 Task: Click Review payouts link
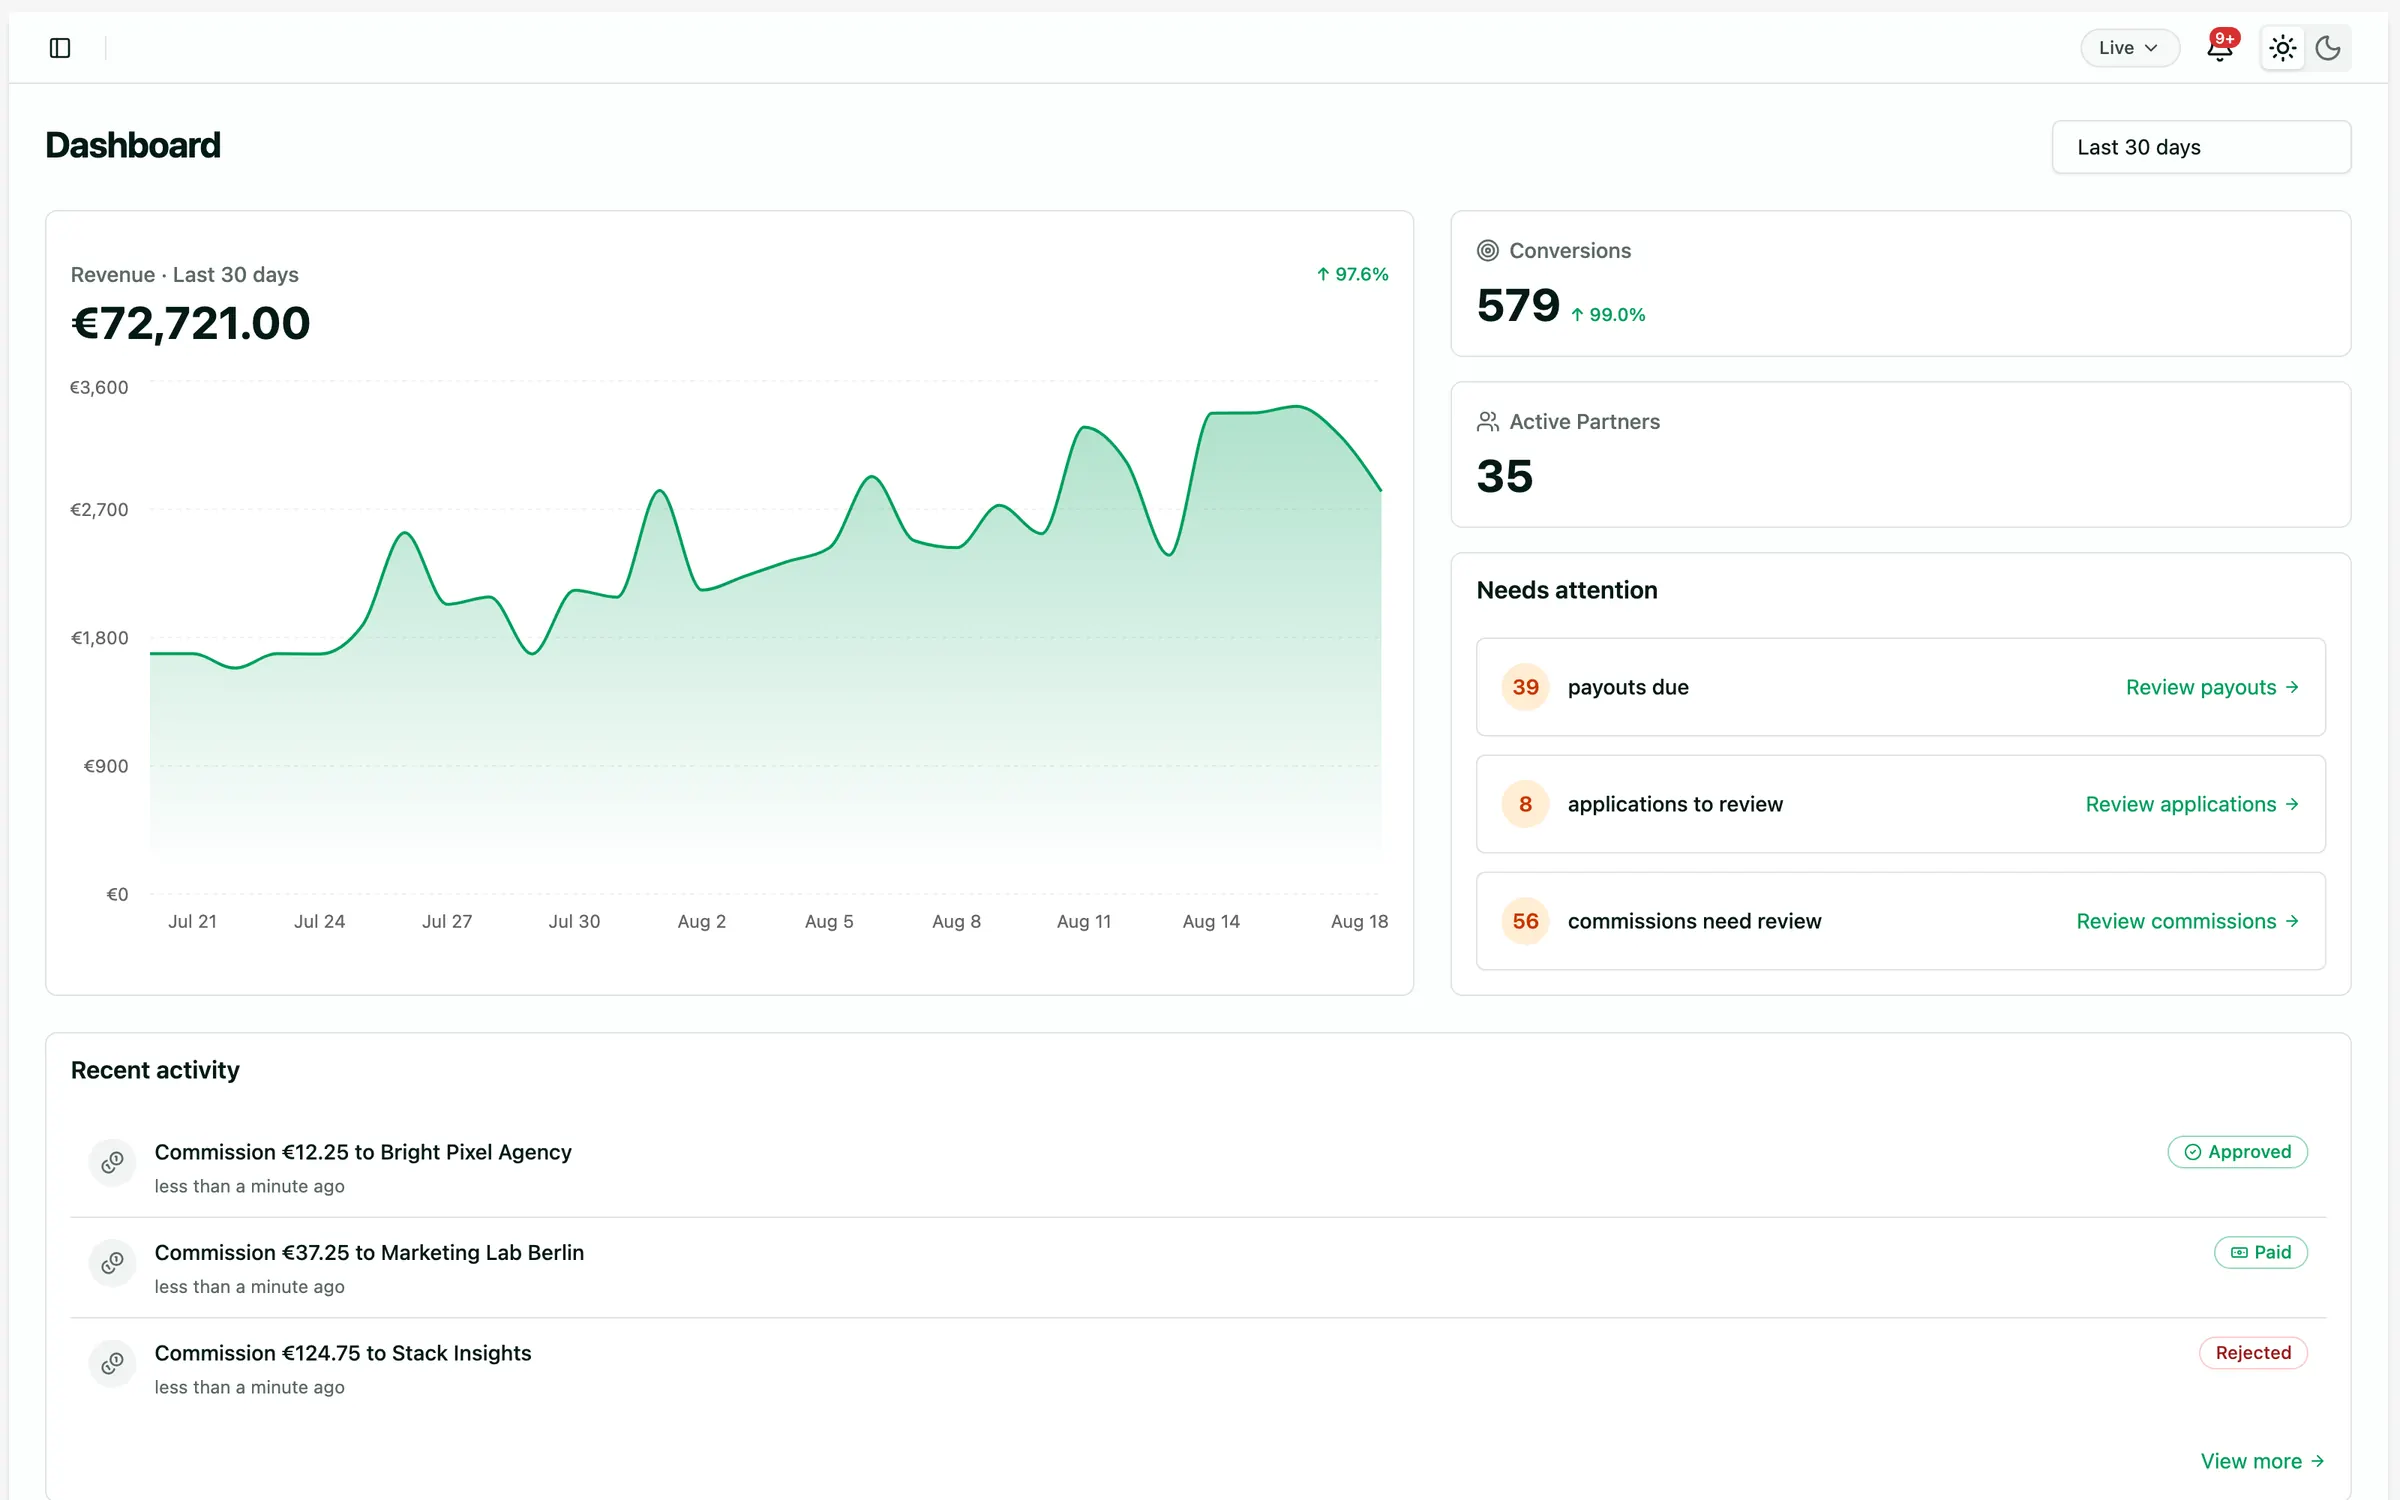click(x=2212, y=687)
